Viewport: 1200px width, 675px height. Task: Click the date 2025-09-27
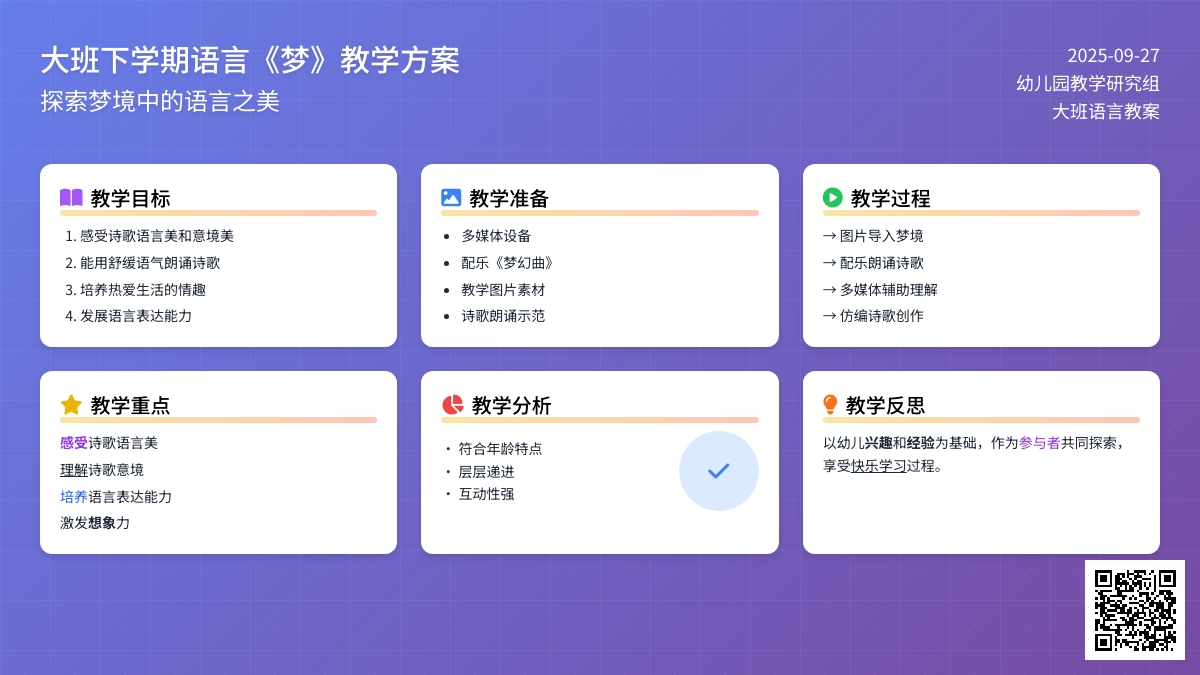tap(1113, 56)
